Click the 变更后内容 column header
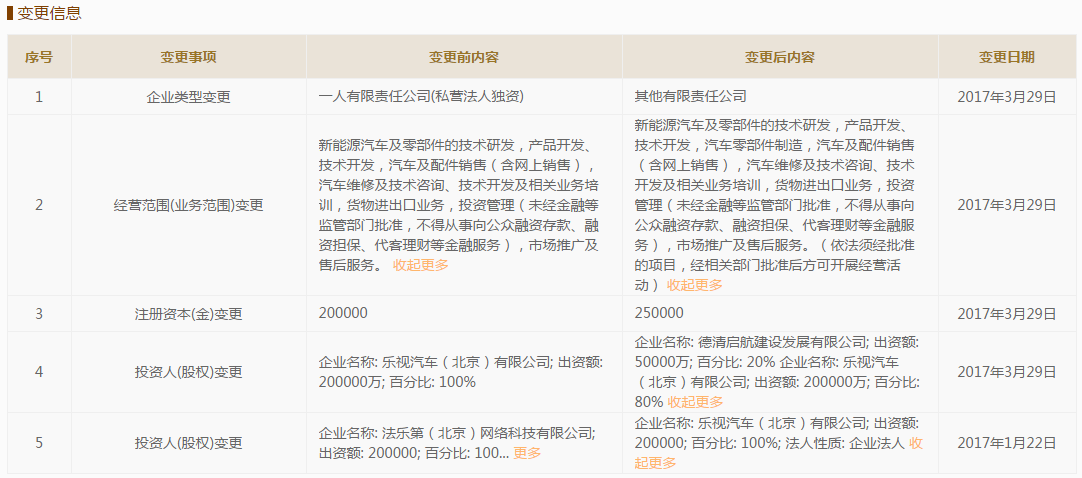Viewport: 1082px width, 478px height. 780,57
